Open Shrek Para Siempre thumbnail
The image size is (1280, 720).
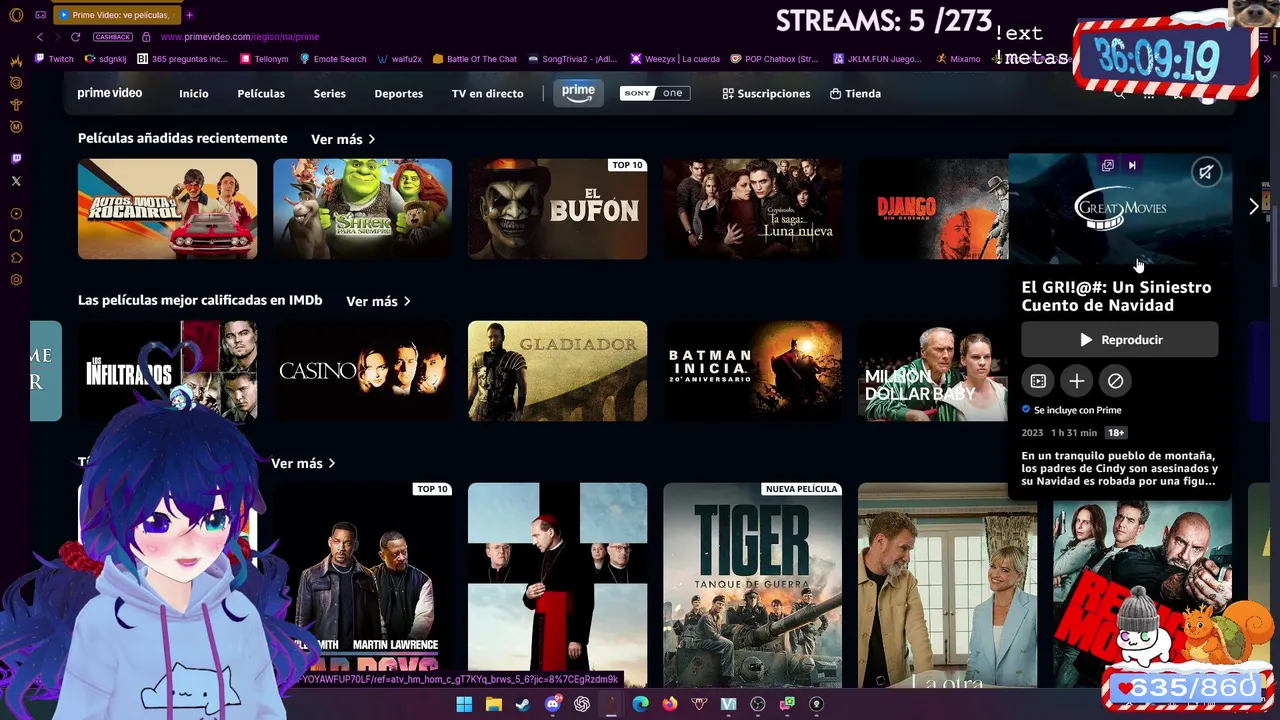click(362, 209)
